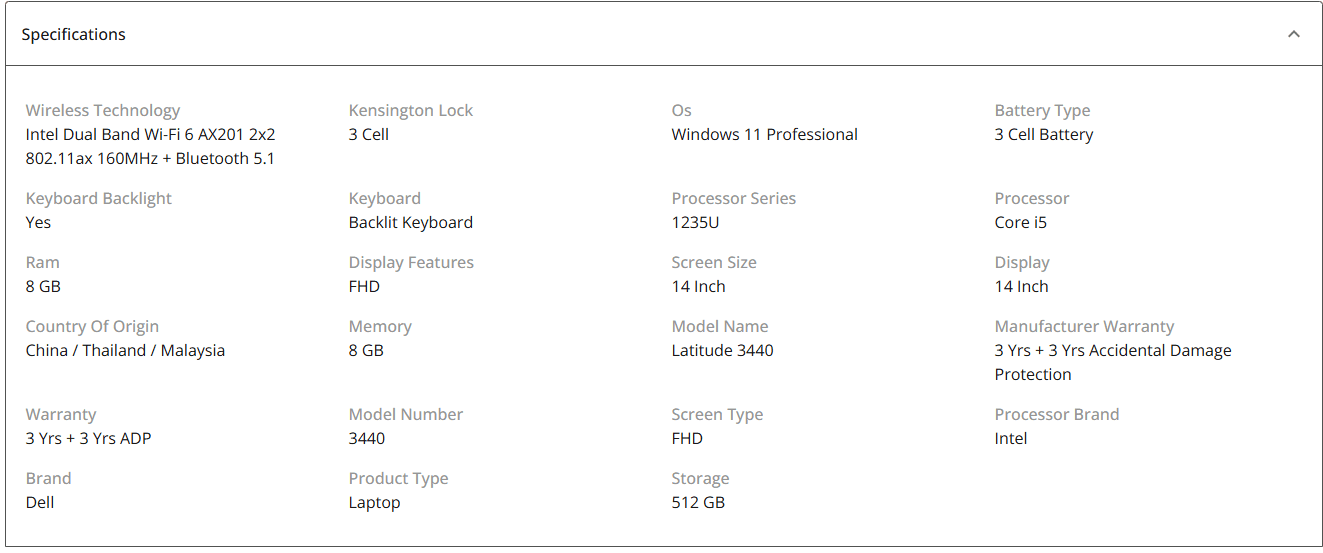Screen dimensions: 1323x553
Task: Select the Wireless Technology value text
Action: coord(150,146)
